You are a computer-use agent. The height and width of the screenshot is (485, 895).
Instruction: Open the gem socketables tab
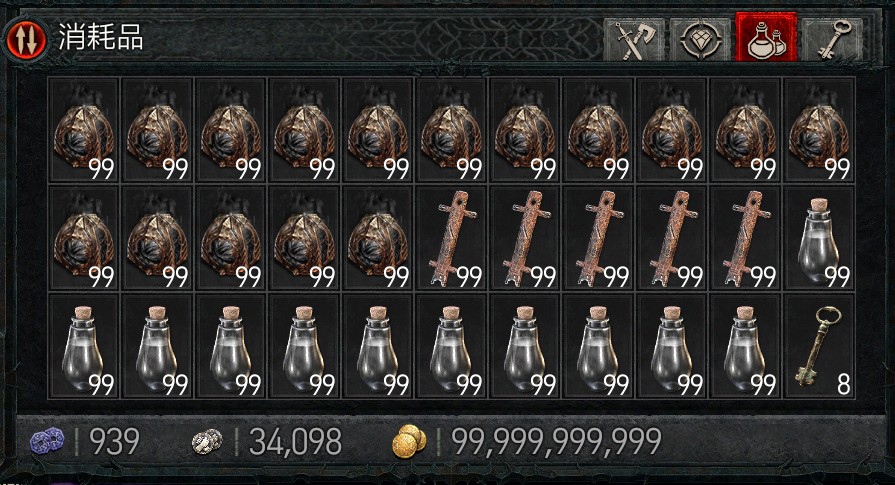point(700,39)
